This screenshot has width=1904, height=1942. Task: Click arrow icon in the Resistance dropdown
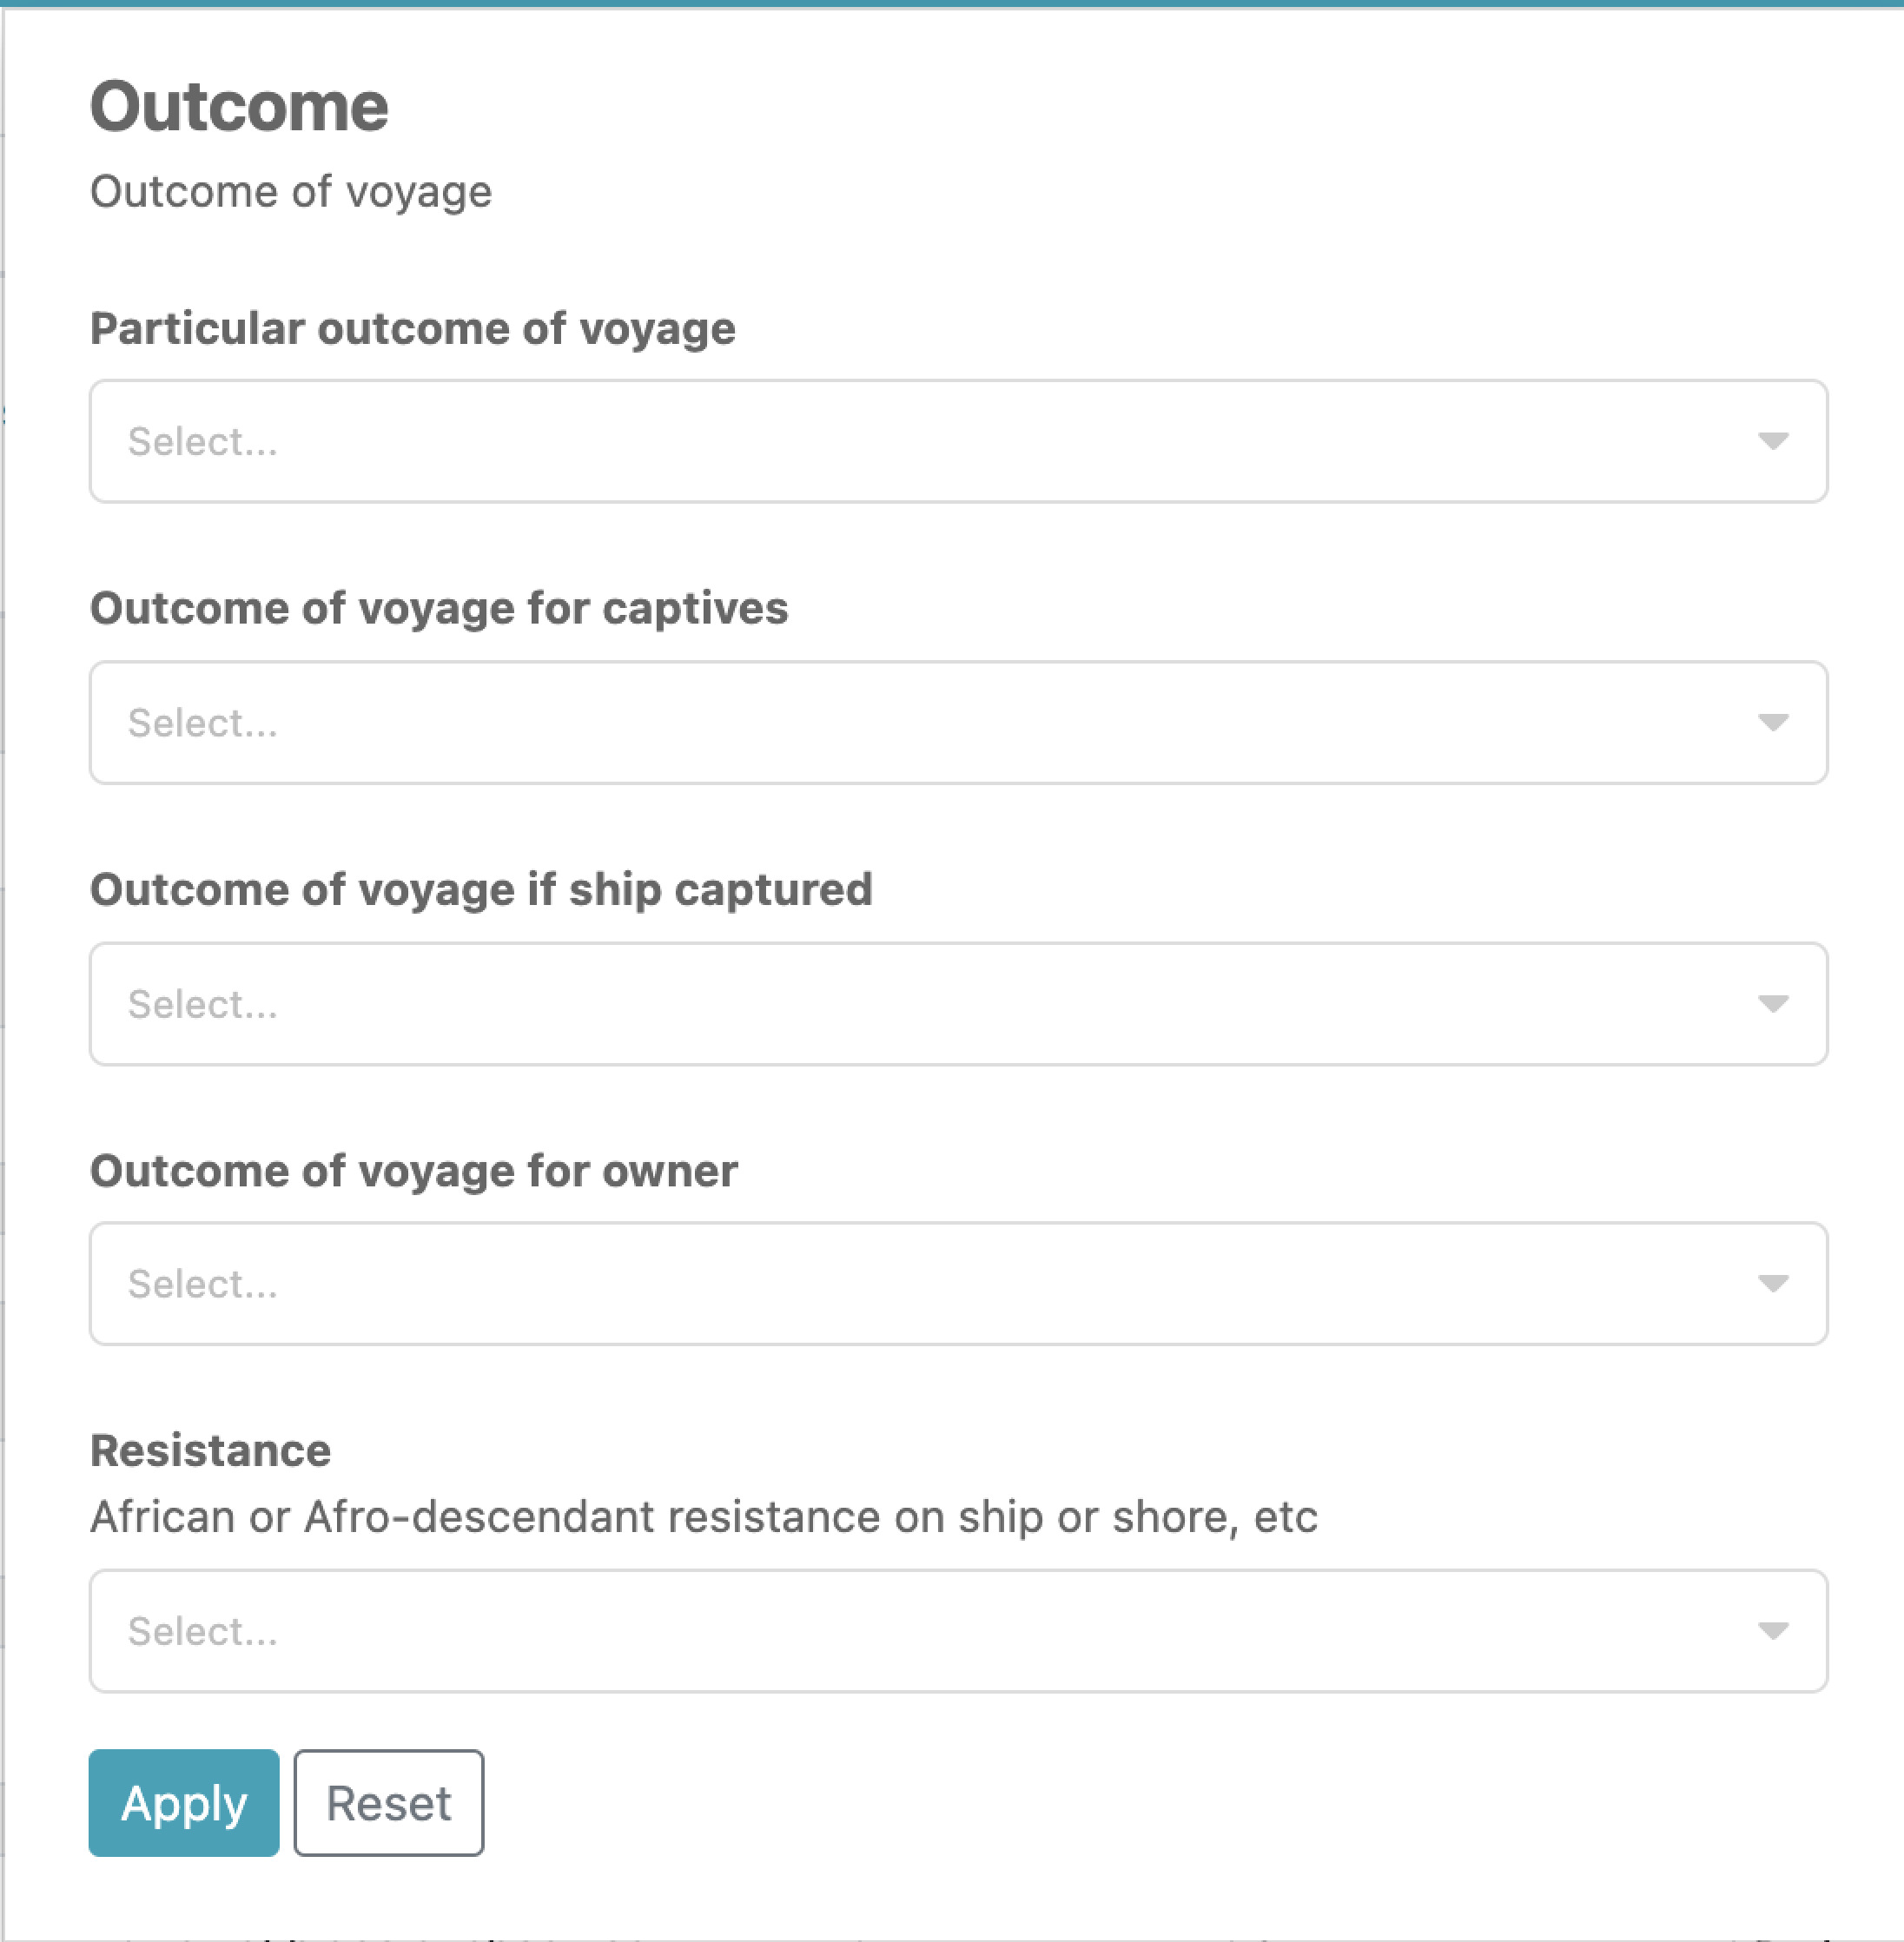(1772, 1631)
